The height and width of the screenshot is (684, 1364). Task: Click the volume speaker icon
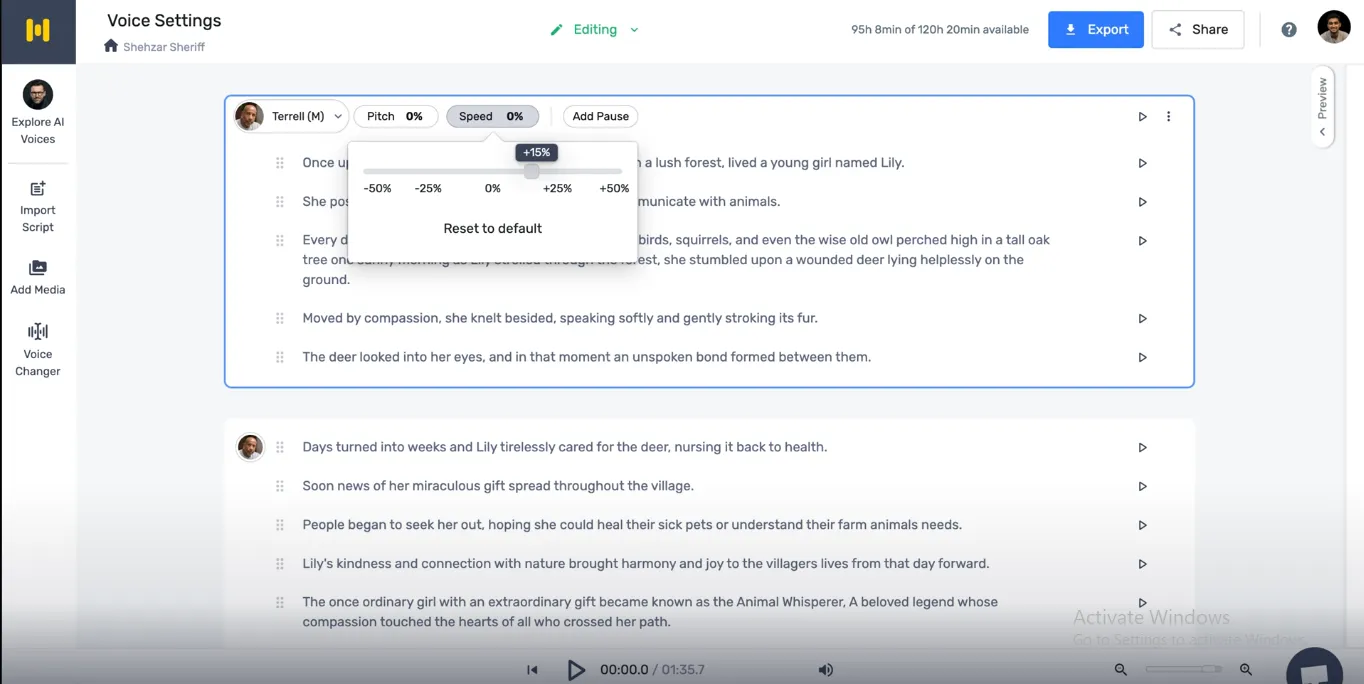pos(825,670)
